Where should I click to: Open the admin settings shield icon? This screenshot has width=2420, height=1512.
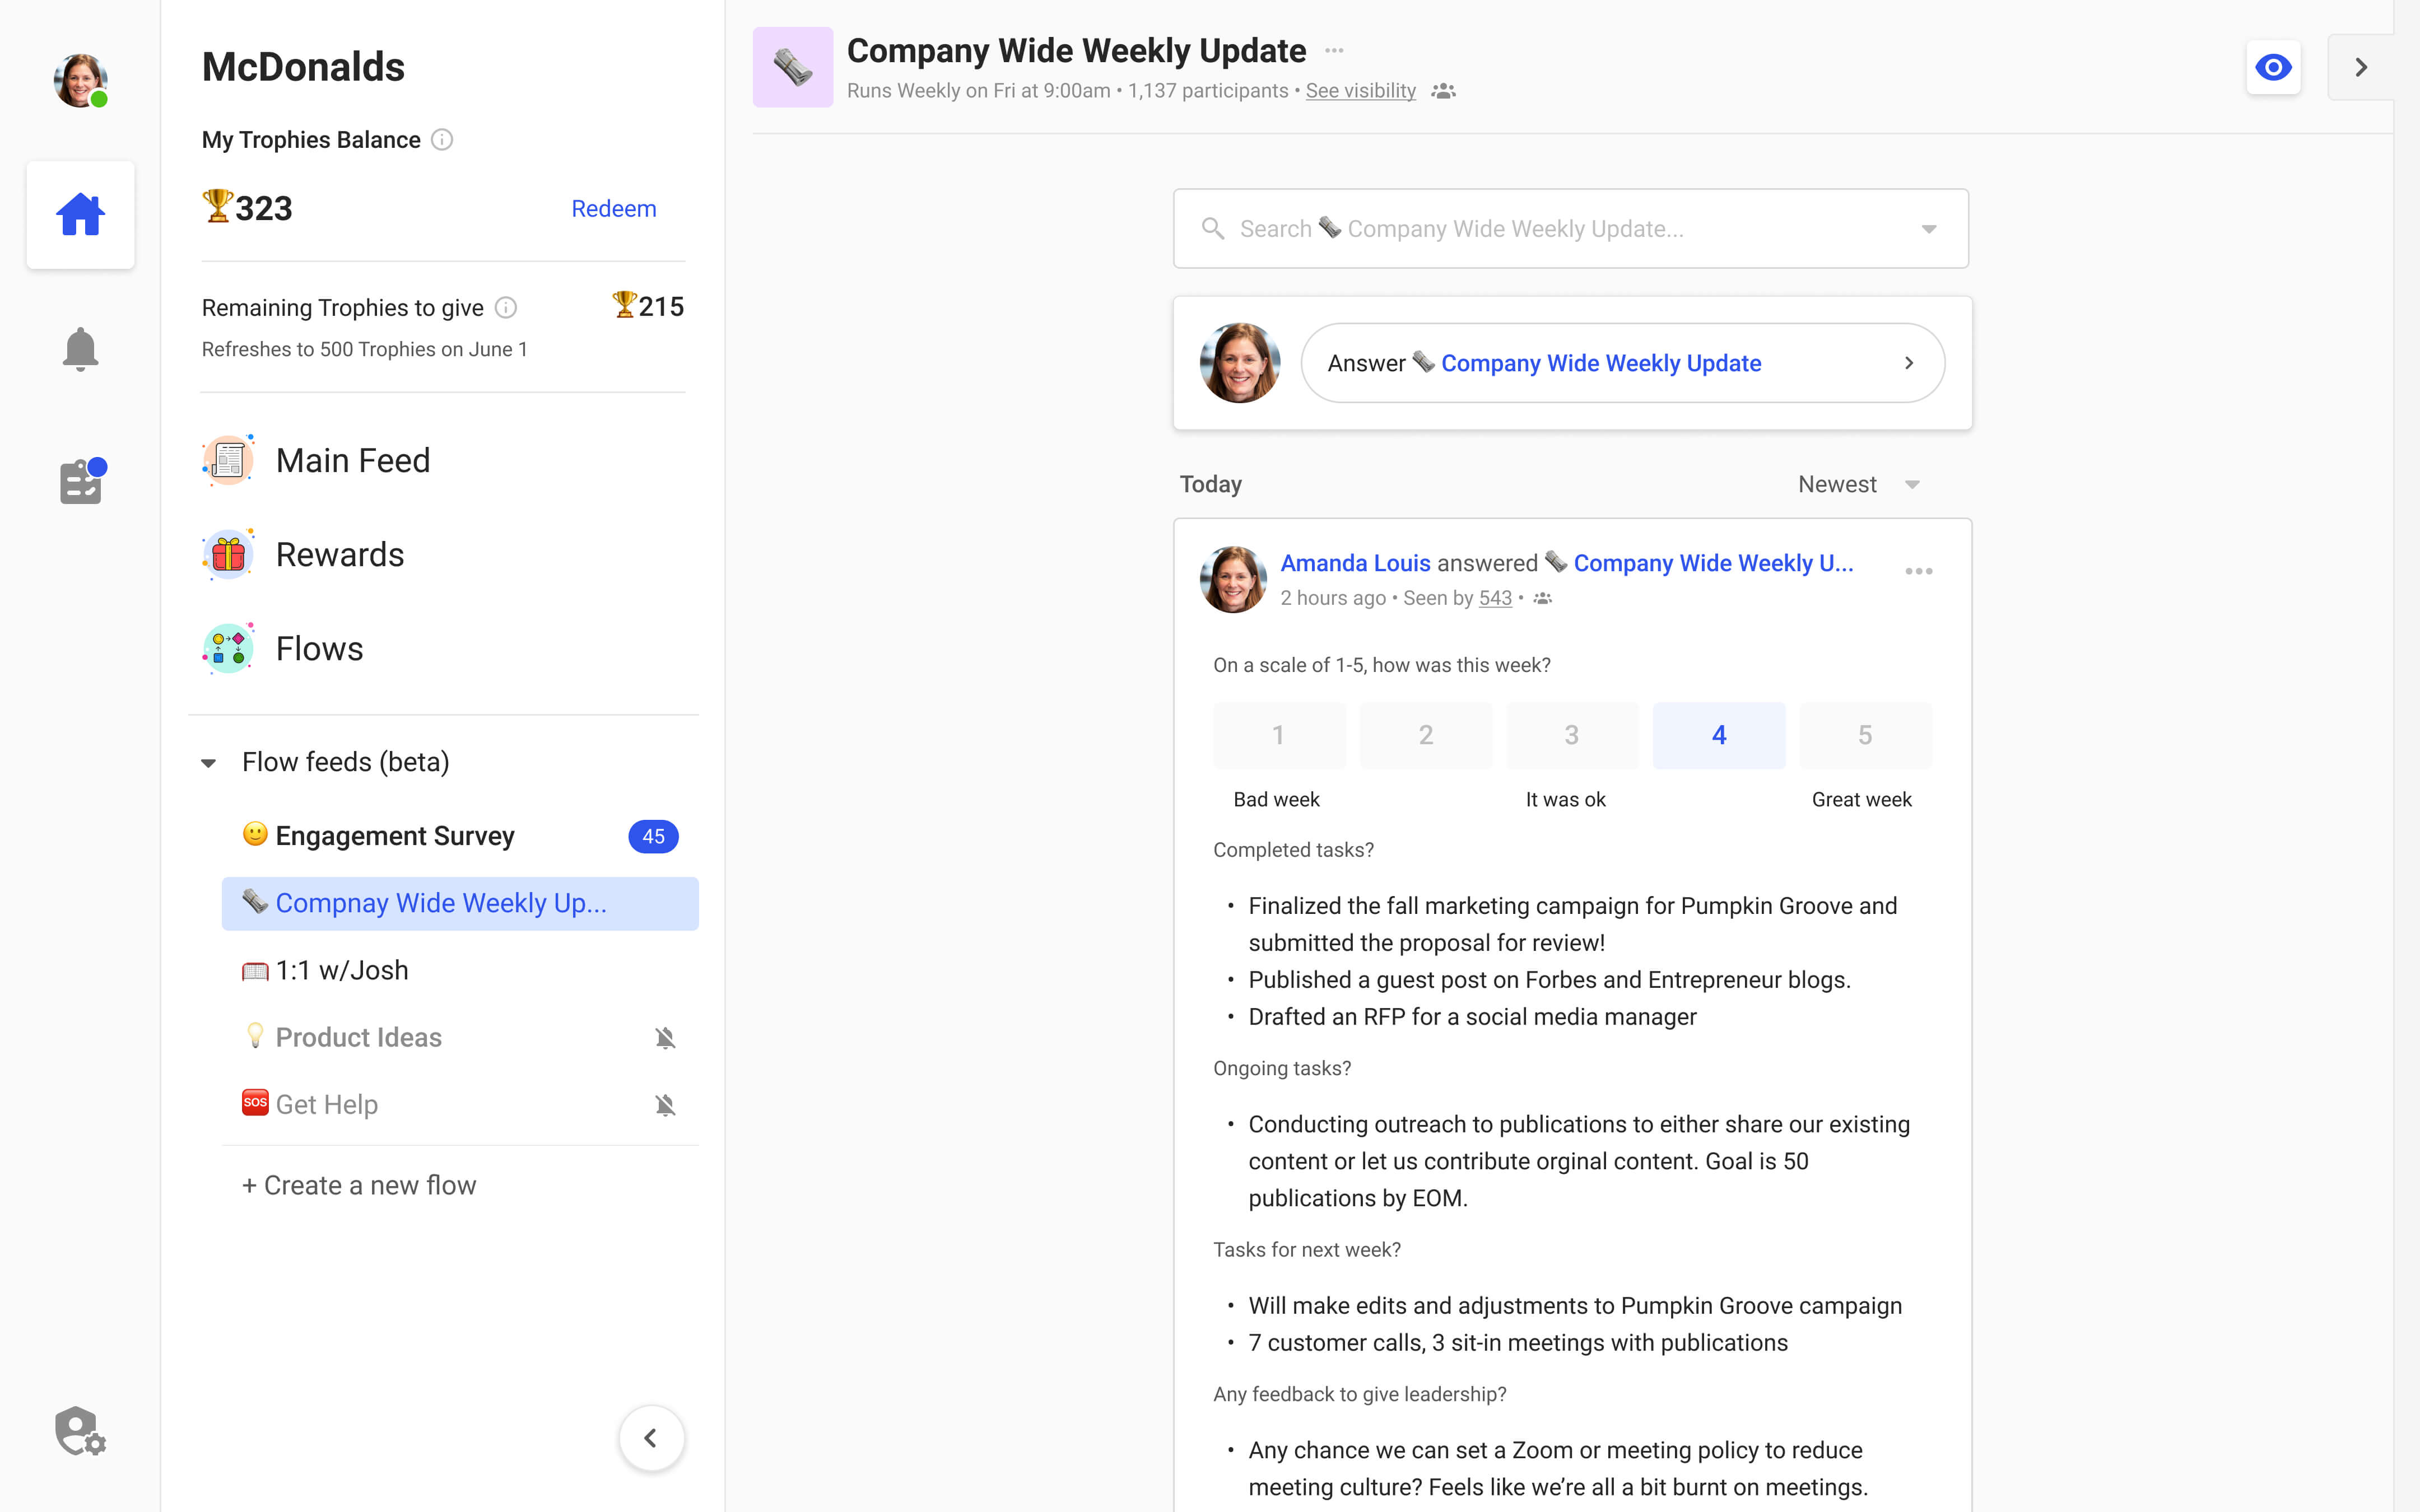pos(80,1431)
